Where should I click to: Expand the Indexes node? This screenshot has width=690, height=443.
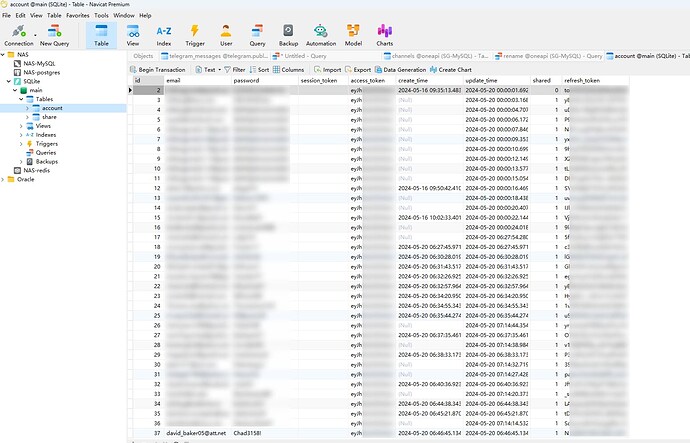(21, 135)
